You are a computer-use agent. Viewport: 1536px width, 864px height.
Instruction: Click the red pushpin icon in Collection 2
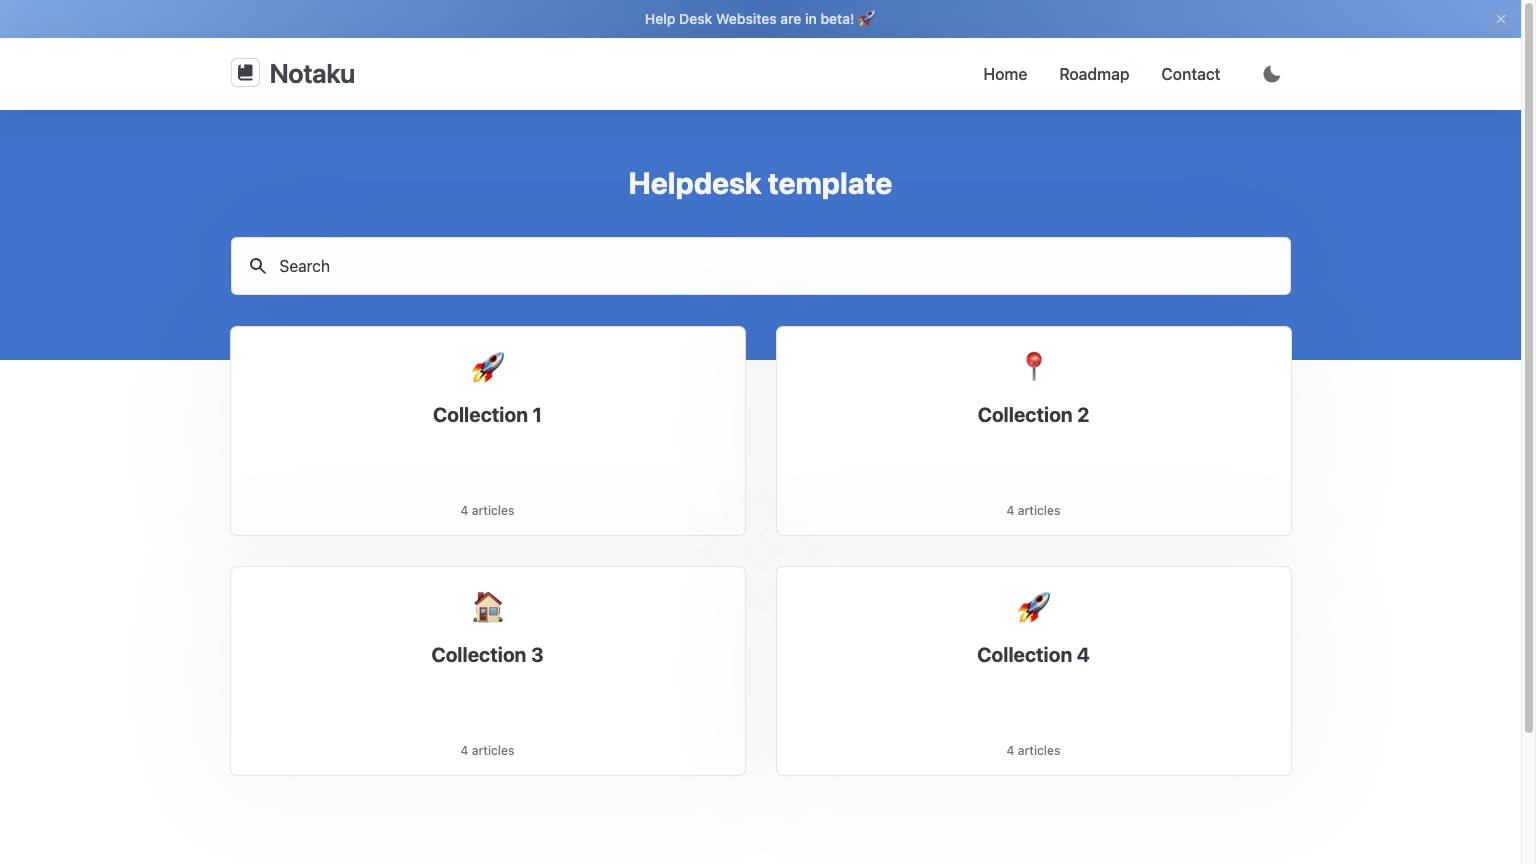[x=1034, y=367]
